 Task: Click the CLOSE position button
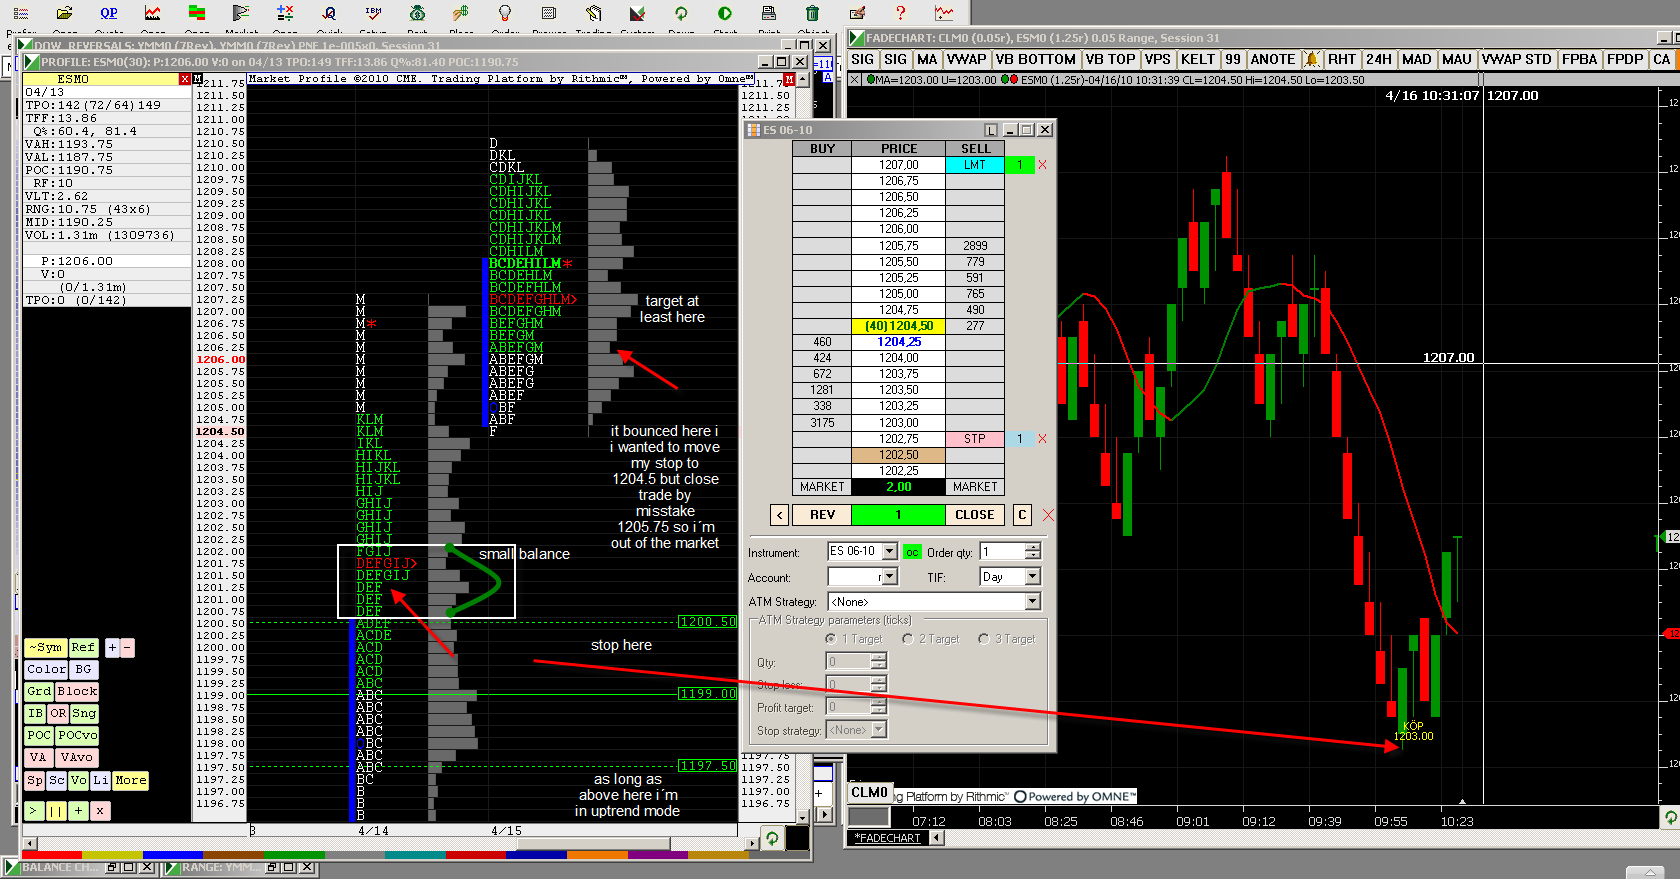(974, 515)
